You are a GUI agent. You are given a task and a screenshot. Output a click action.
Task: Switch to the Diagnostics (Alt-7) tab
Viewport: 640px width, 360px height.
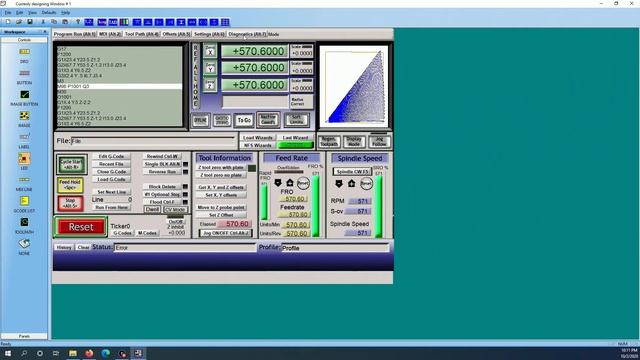coord(247,34)
